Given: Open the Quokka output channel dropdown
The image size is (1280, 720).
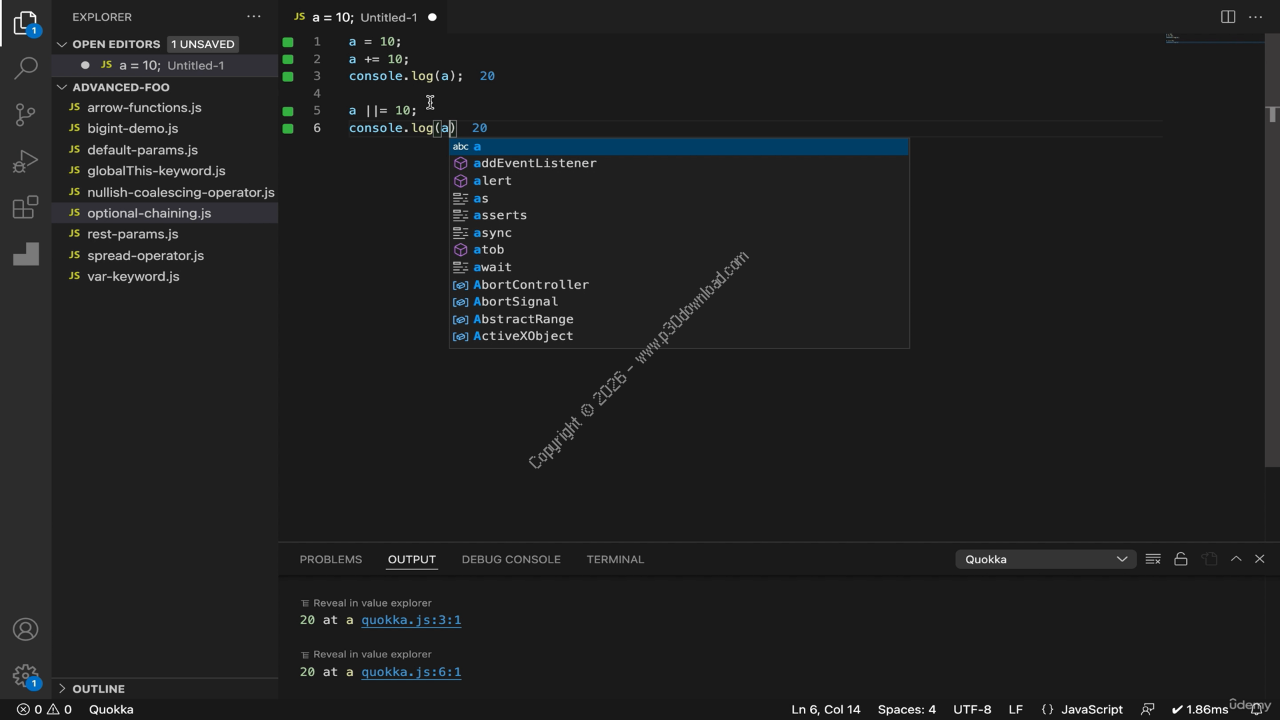Looking at the screenshot, I should pyautogui.click(x=1044, y=559).
